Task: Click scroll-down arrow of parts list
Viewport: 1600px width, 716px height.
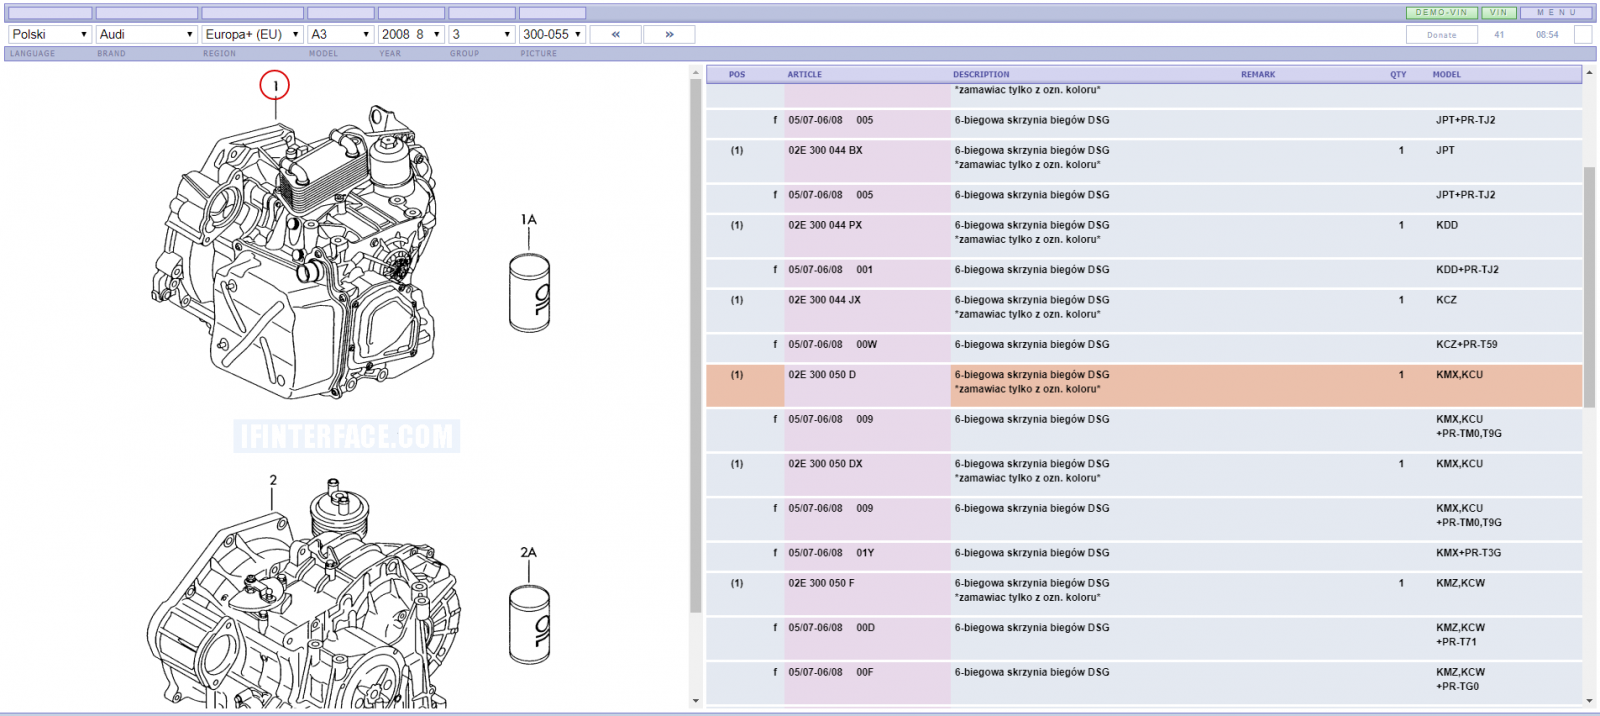Action: point(1589,702)
